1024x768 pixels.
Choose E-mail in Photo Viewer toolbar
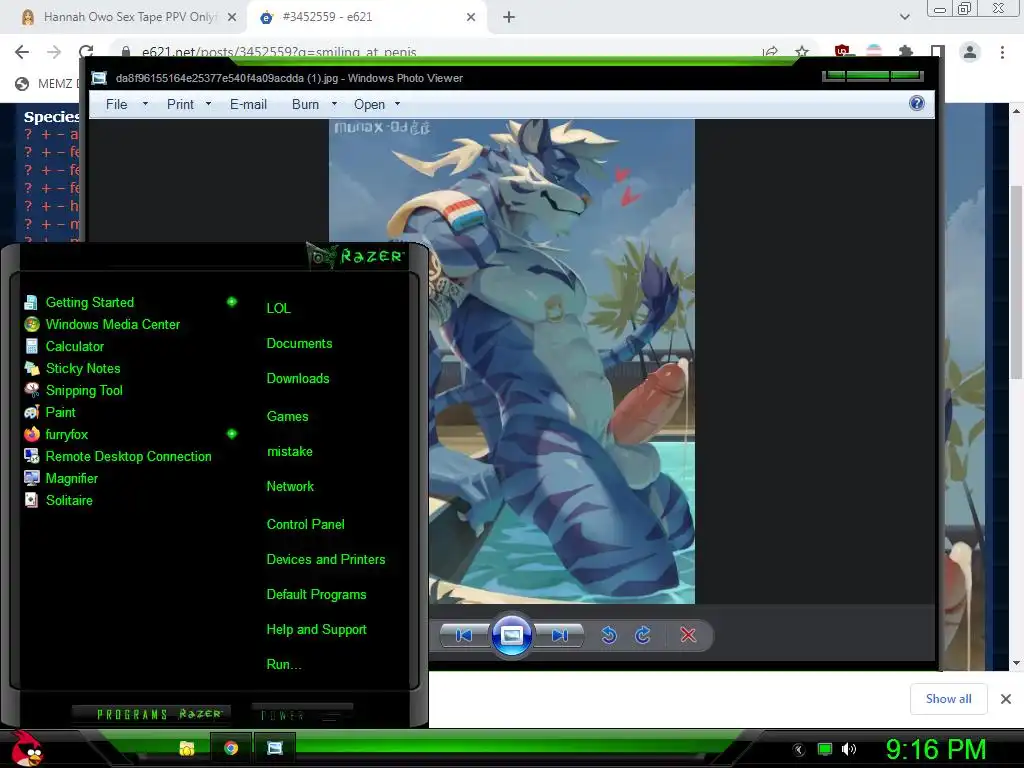248,104
